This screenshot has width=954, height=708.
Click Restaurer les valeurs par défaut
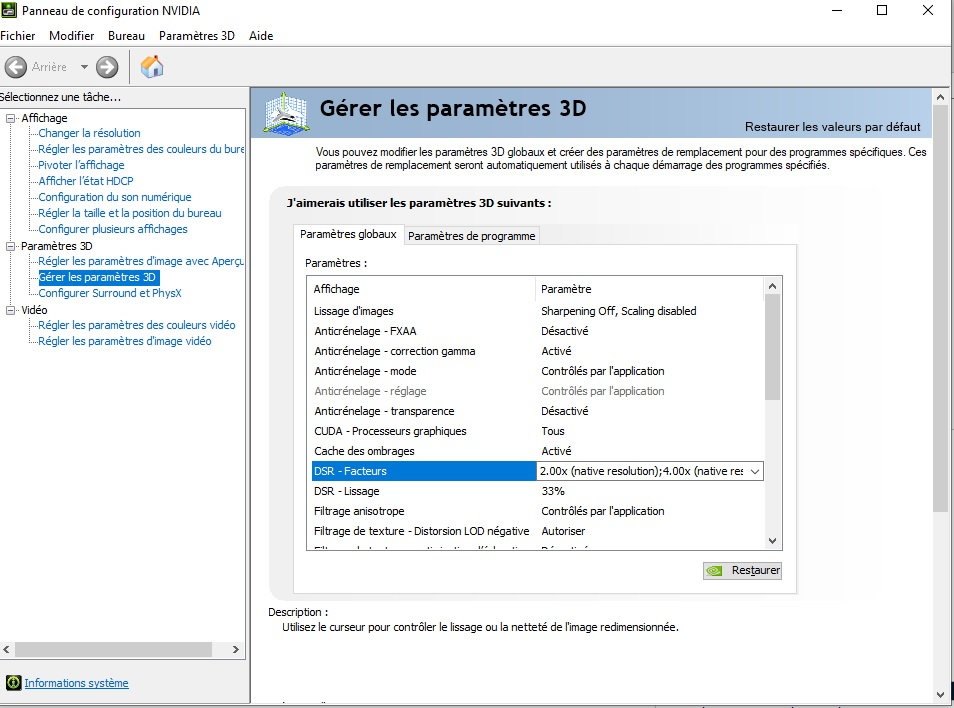[x=832, y=127]
